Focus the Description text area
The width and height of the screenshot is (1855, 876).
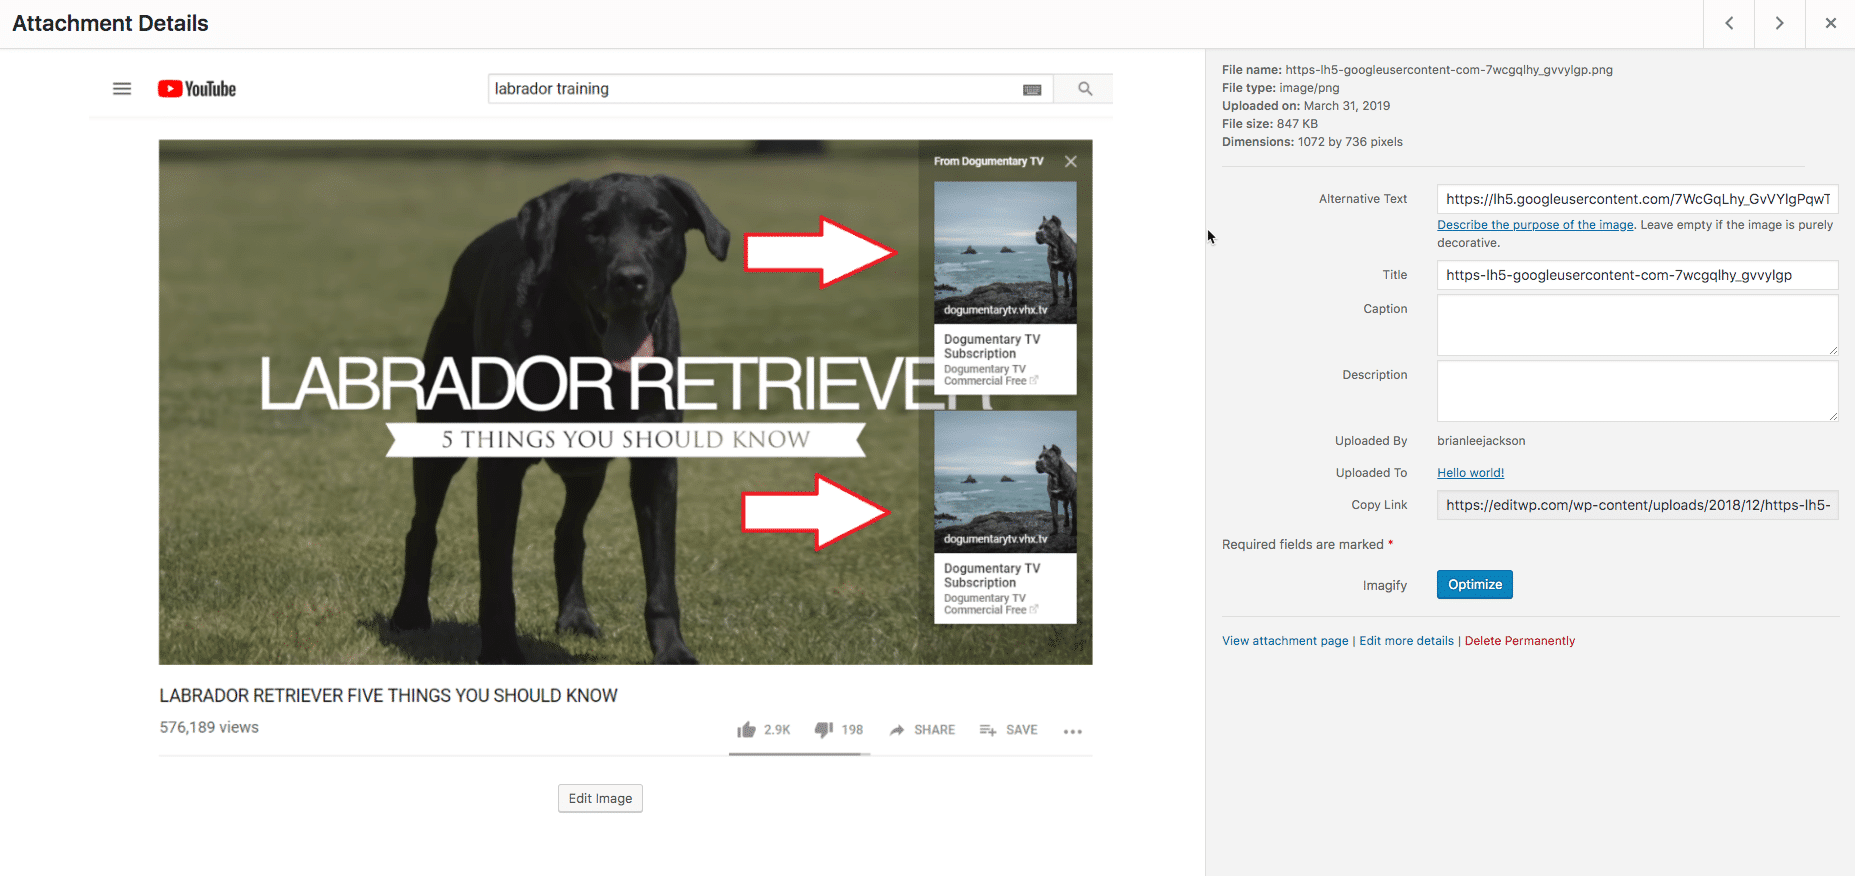(1637, 391)
